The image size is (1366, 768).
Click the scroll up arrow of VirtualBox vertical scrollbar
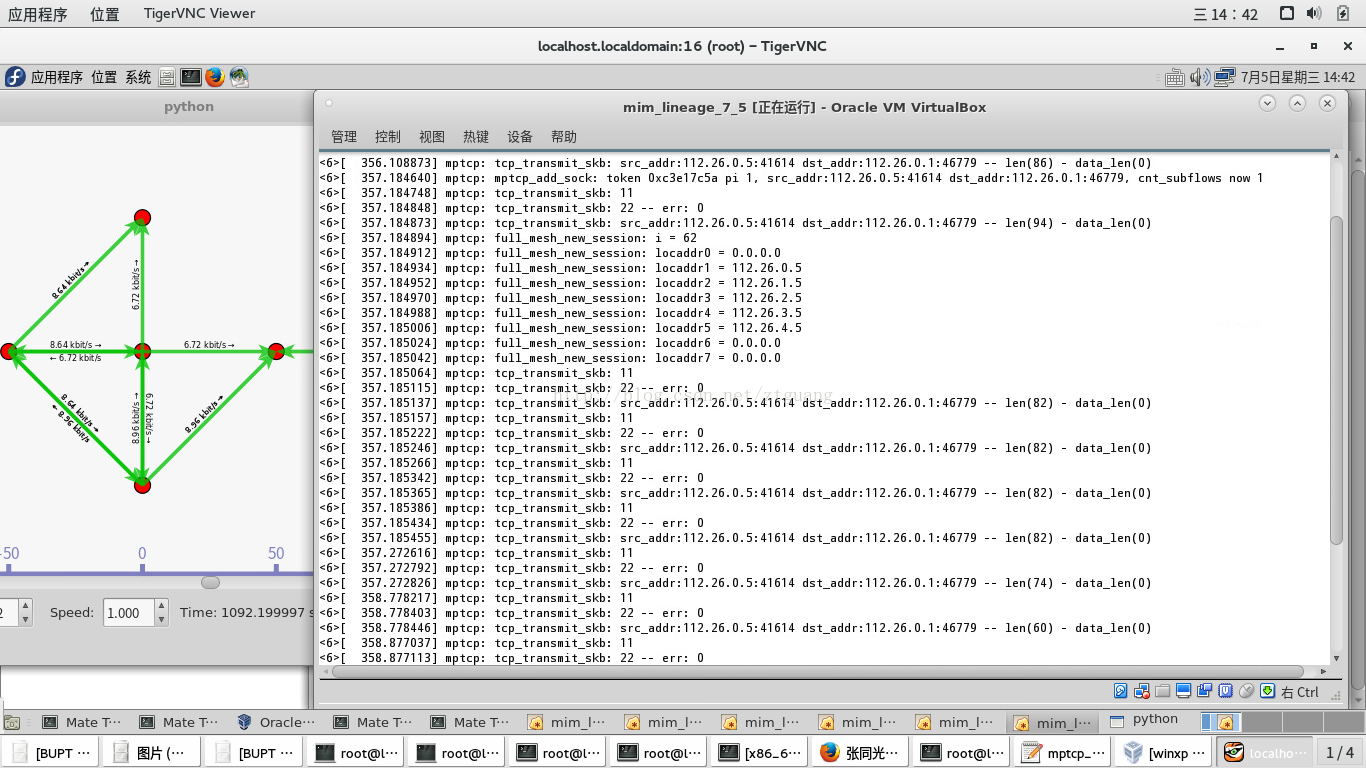point(1337,158)
